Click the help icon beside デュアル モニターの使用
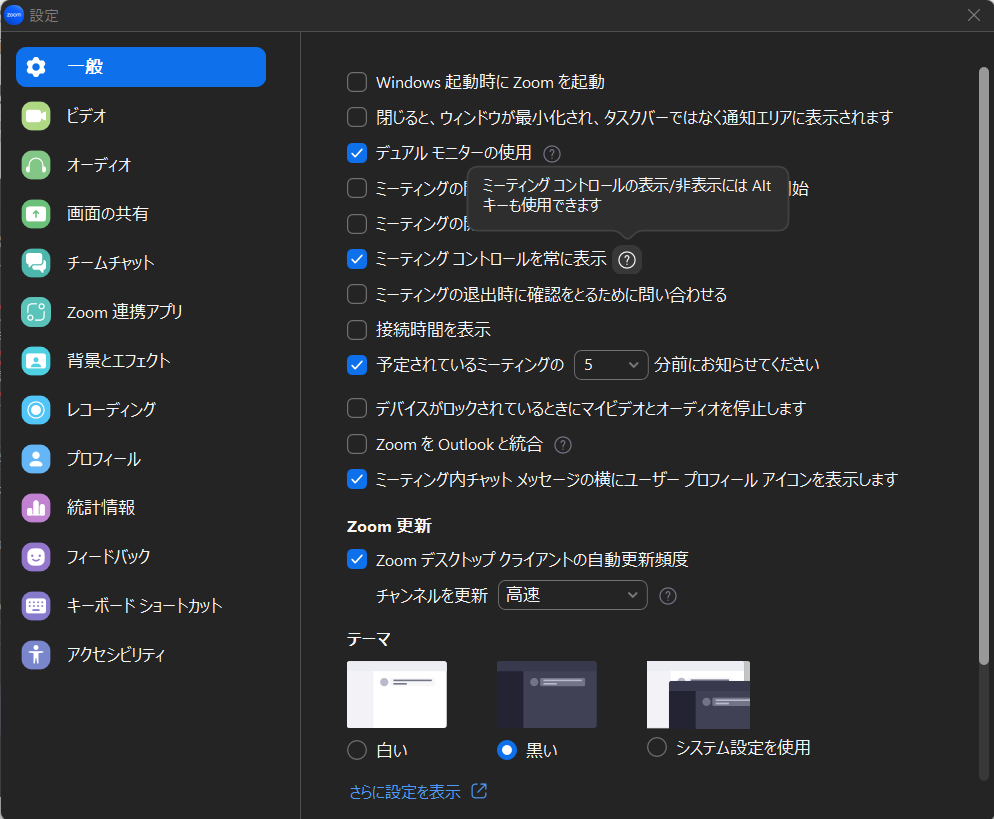Image resolution: width=994 pixels, height=819 pixels. click(x=552, y=154)
